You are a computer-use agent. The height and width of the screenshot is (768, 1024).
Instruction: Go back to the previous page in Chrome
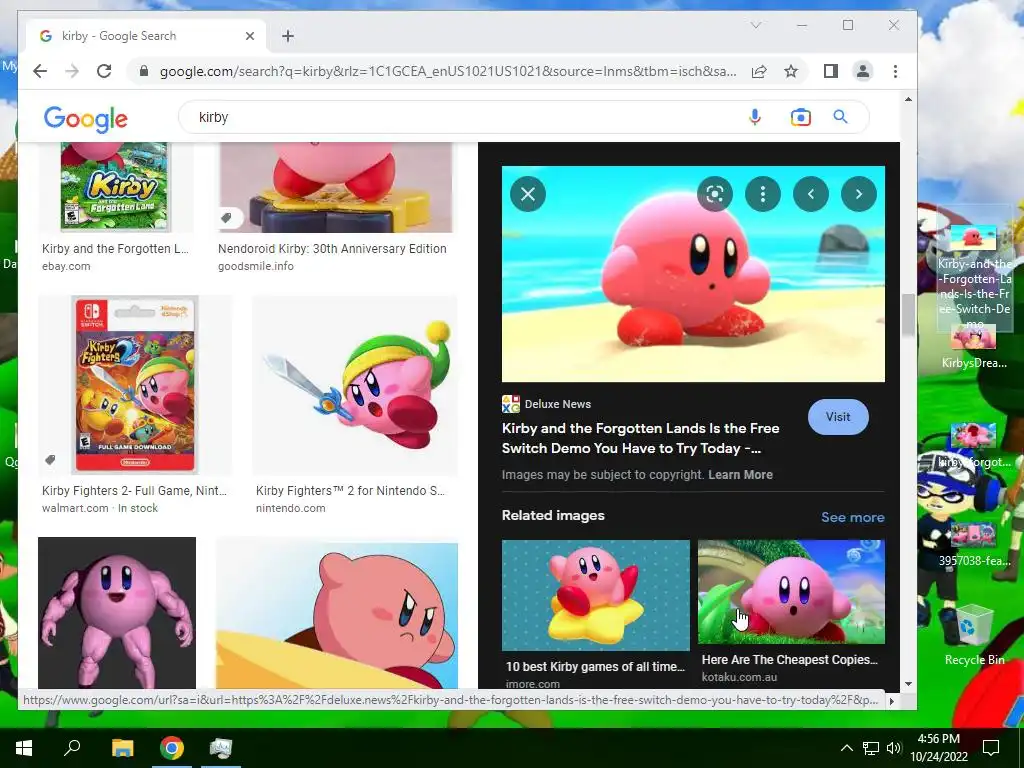[x=40, y=71]
